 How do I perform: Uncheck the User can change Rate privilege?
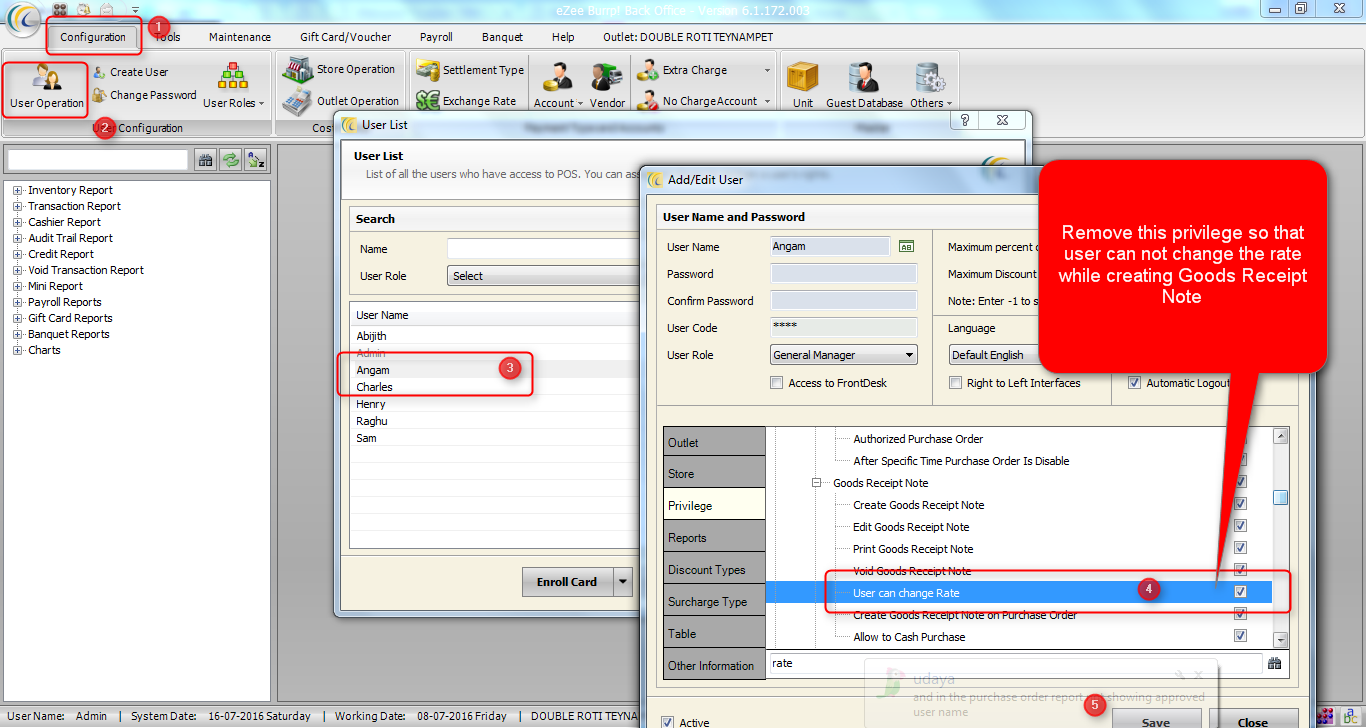1241,593
